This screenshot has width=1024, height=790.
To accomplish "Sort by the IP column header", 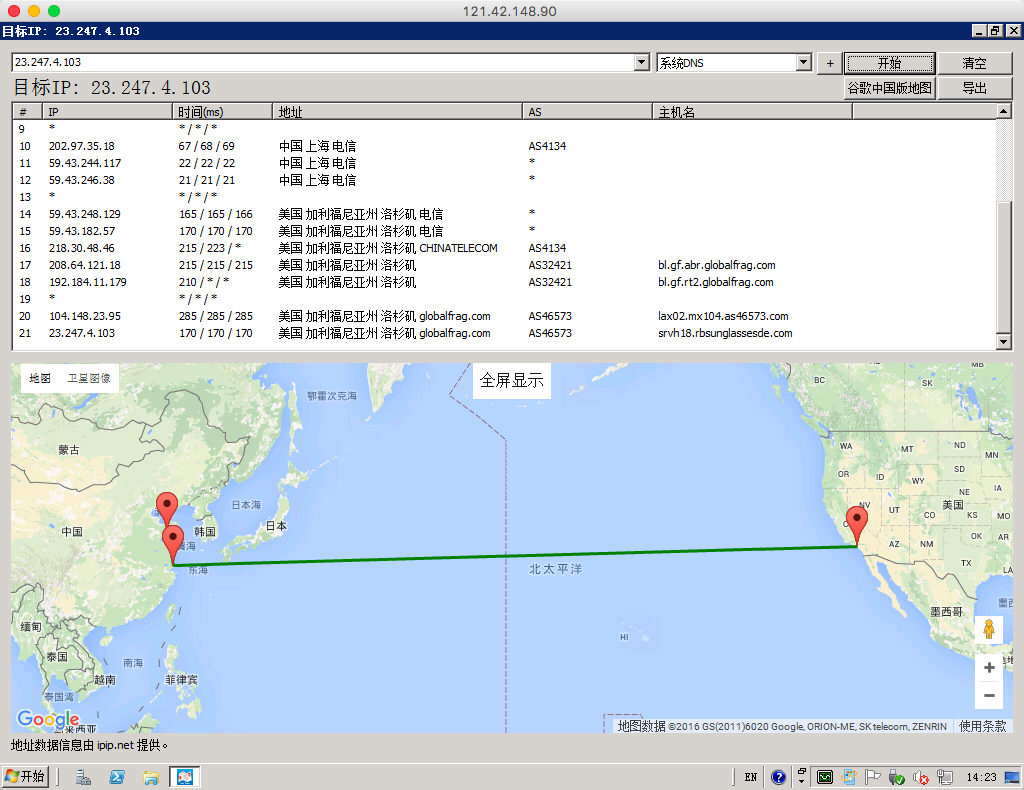I will coord(107,112).
